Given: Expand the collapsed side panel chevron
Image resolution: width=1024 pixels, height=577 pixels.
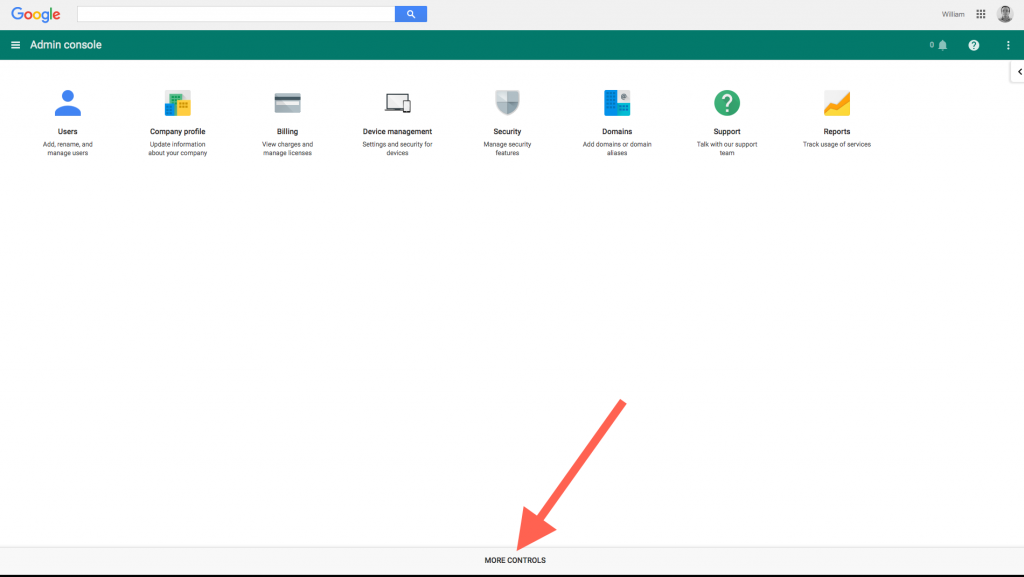Looking at the screenshot, I should pyautogui.click(x=1017, y=72).
